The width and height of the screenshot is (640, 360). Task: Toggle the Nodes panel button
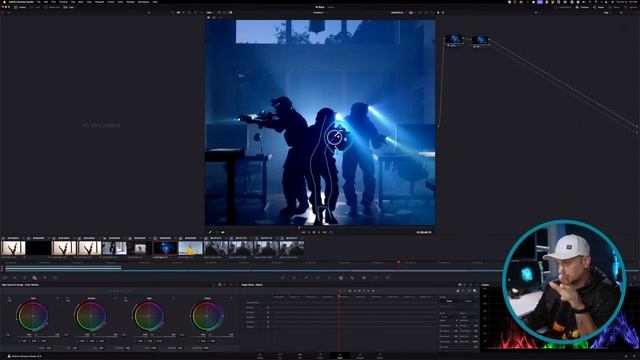click(x=599, y=7)
